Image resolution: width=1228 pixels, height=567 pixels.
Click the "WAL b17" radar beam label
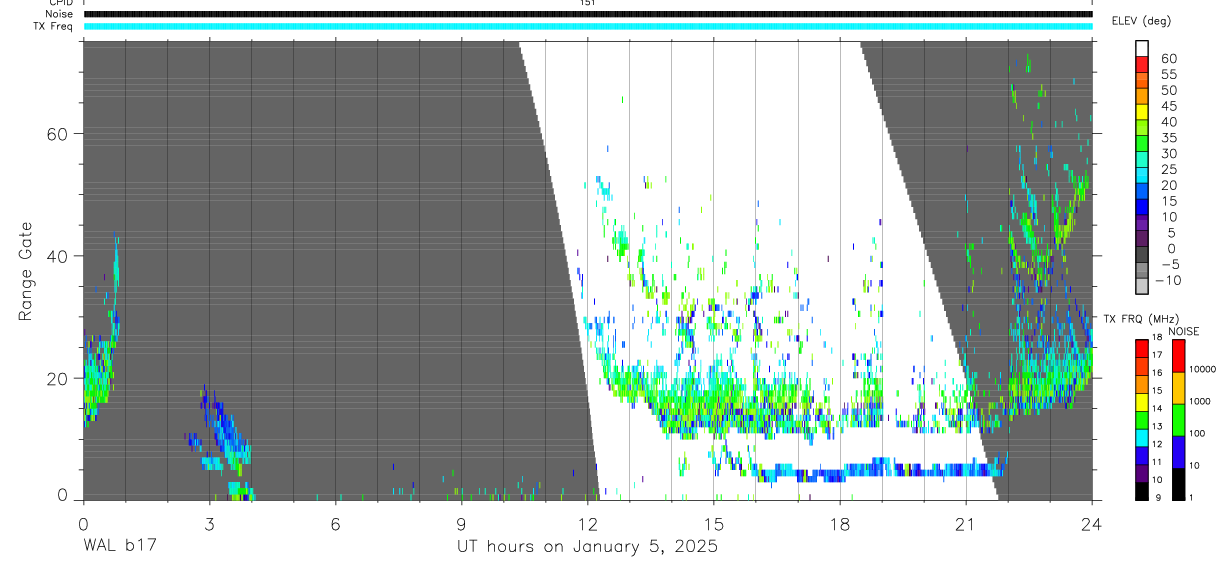click(x=119, y=546)
